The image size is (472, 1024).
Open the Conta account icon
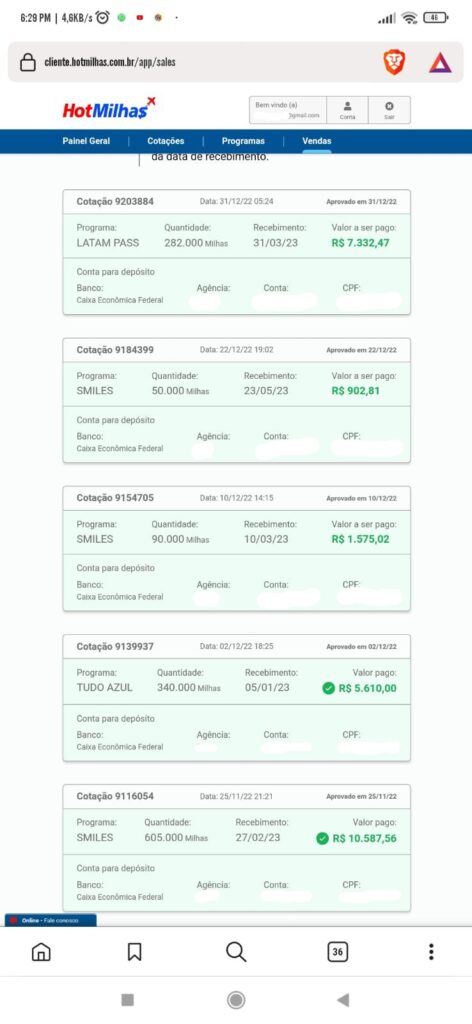pyautogui.click(x=347, y=110)
